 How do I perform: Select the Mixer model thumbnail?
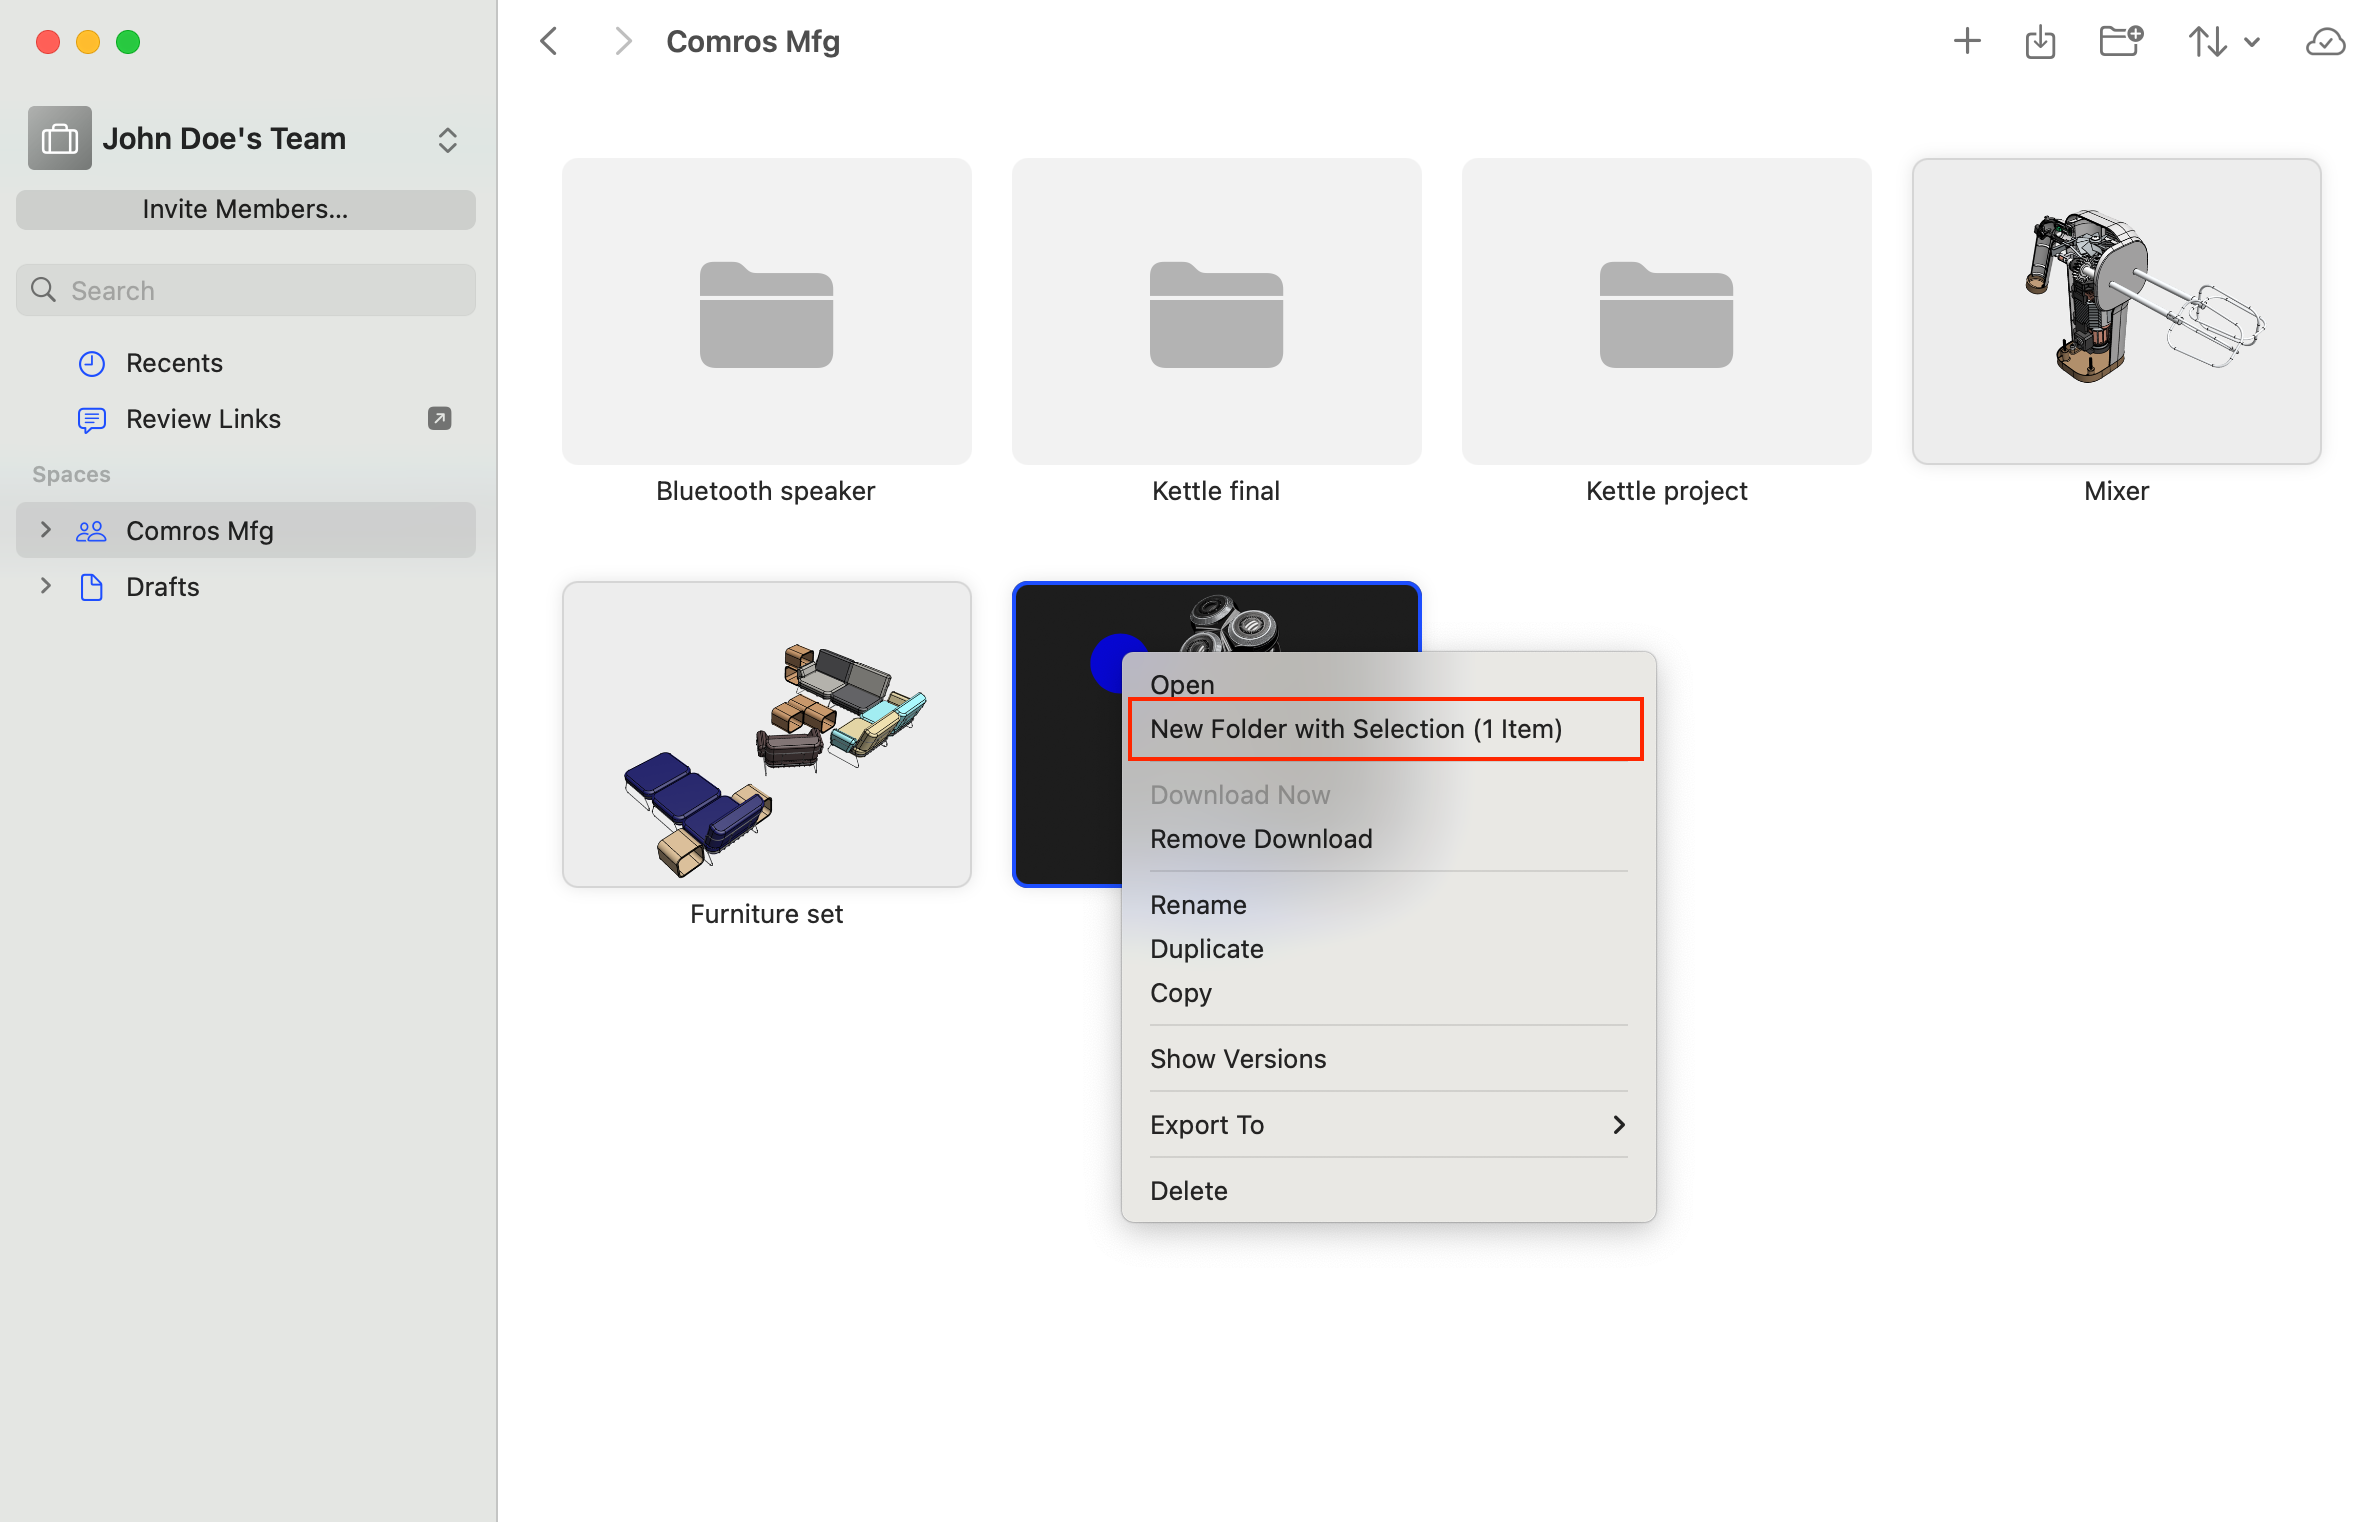(x=2116, y=311)
